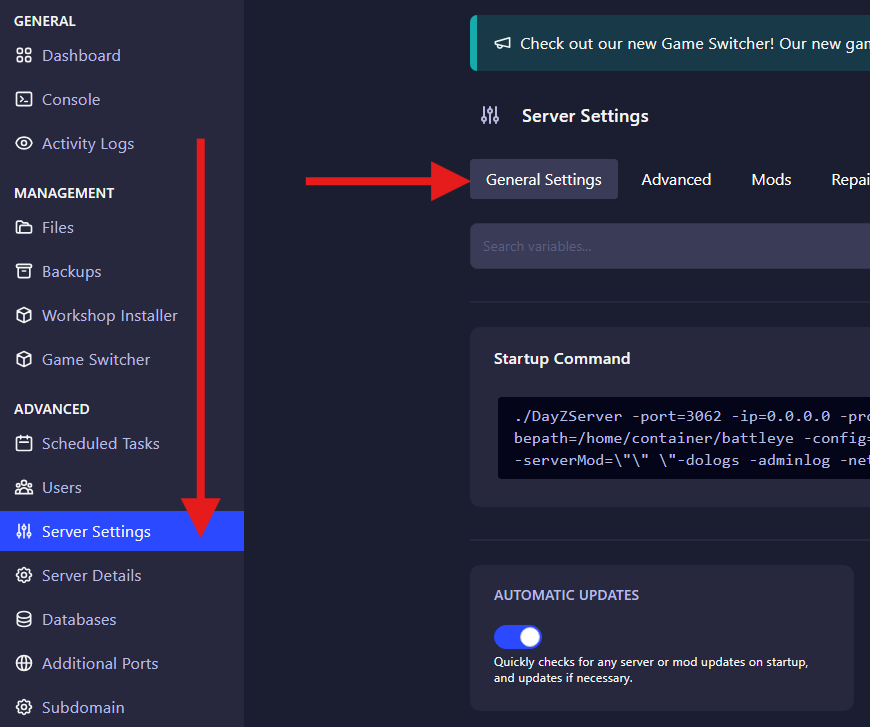The width and height of the screenshot is (870, 727).
Task: Navigate to Subdomain settings
Action: point(83,708)
